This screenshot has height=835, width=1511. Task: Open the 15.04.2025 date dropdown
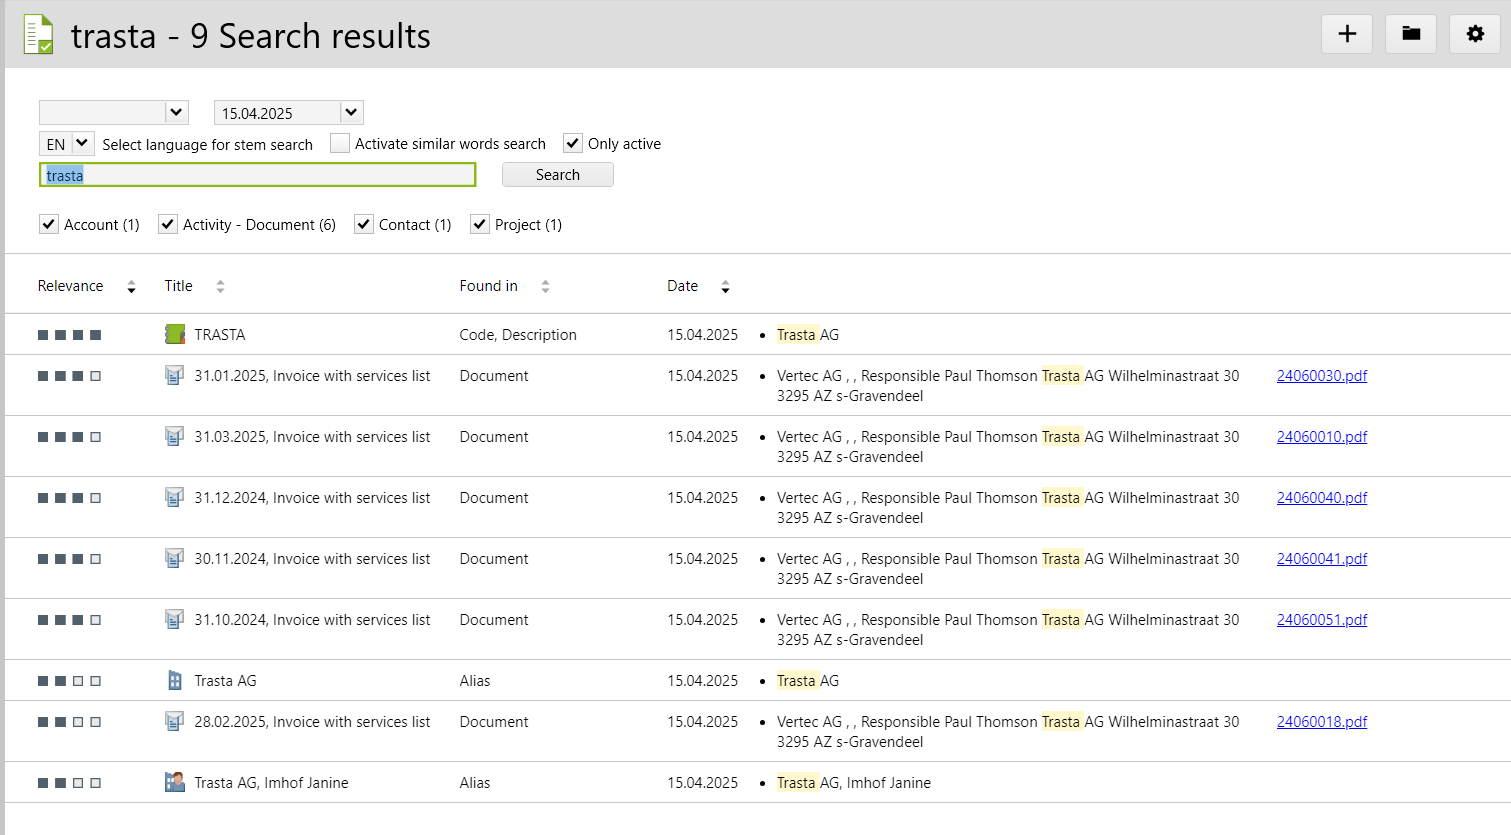pyautogui.click(x=351, y=112)
